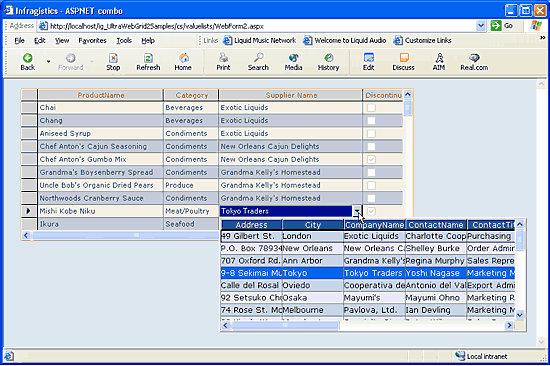Open the address bar dropdown arrow

click(x=481, y=26)
